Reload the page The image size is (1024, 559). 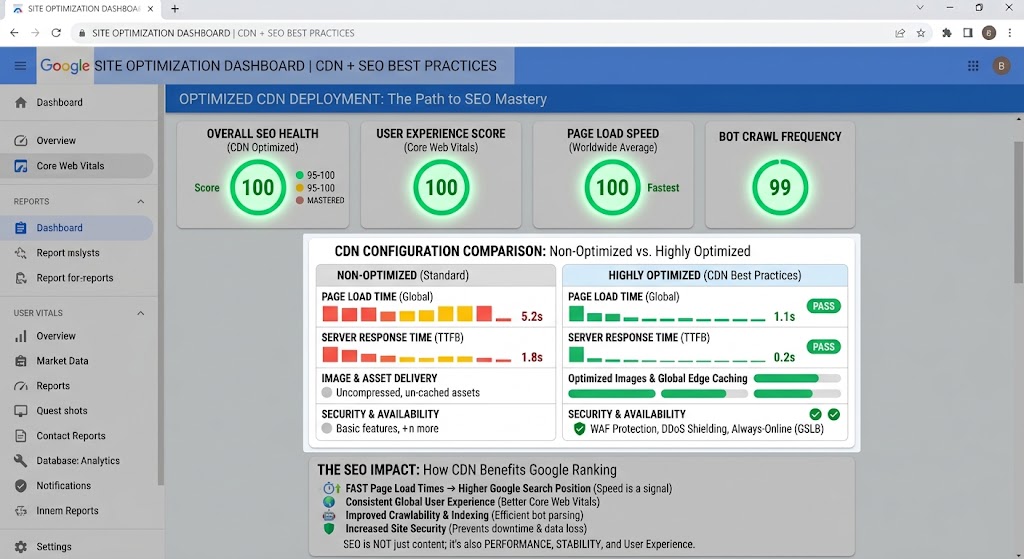(x=56, y=33)
